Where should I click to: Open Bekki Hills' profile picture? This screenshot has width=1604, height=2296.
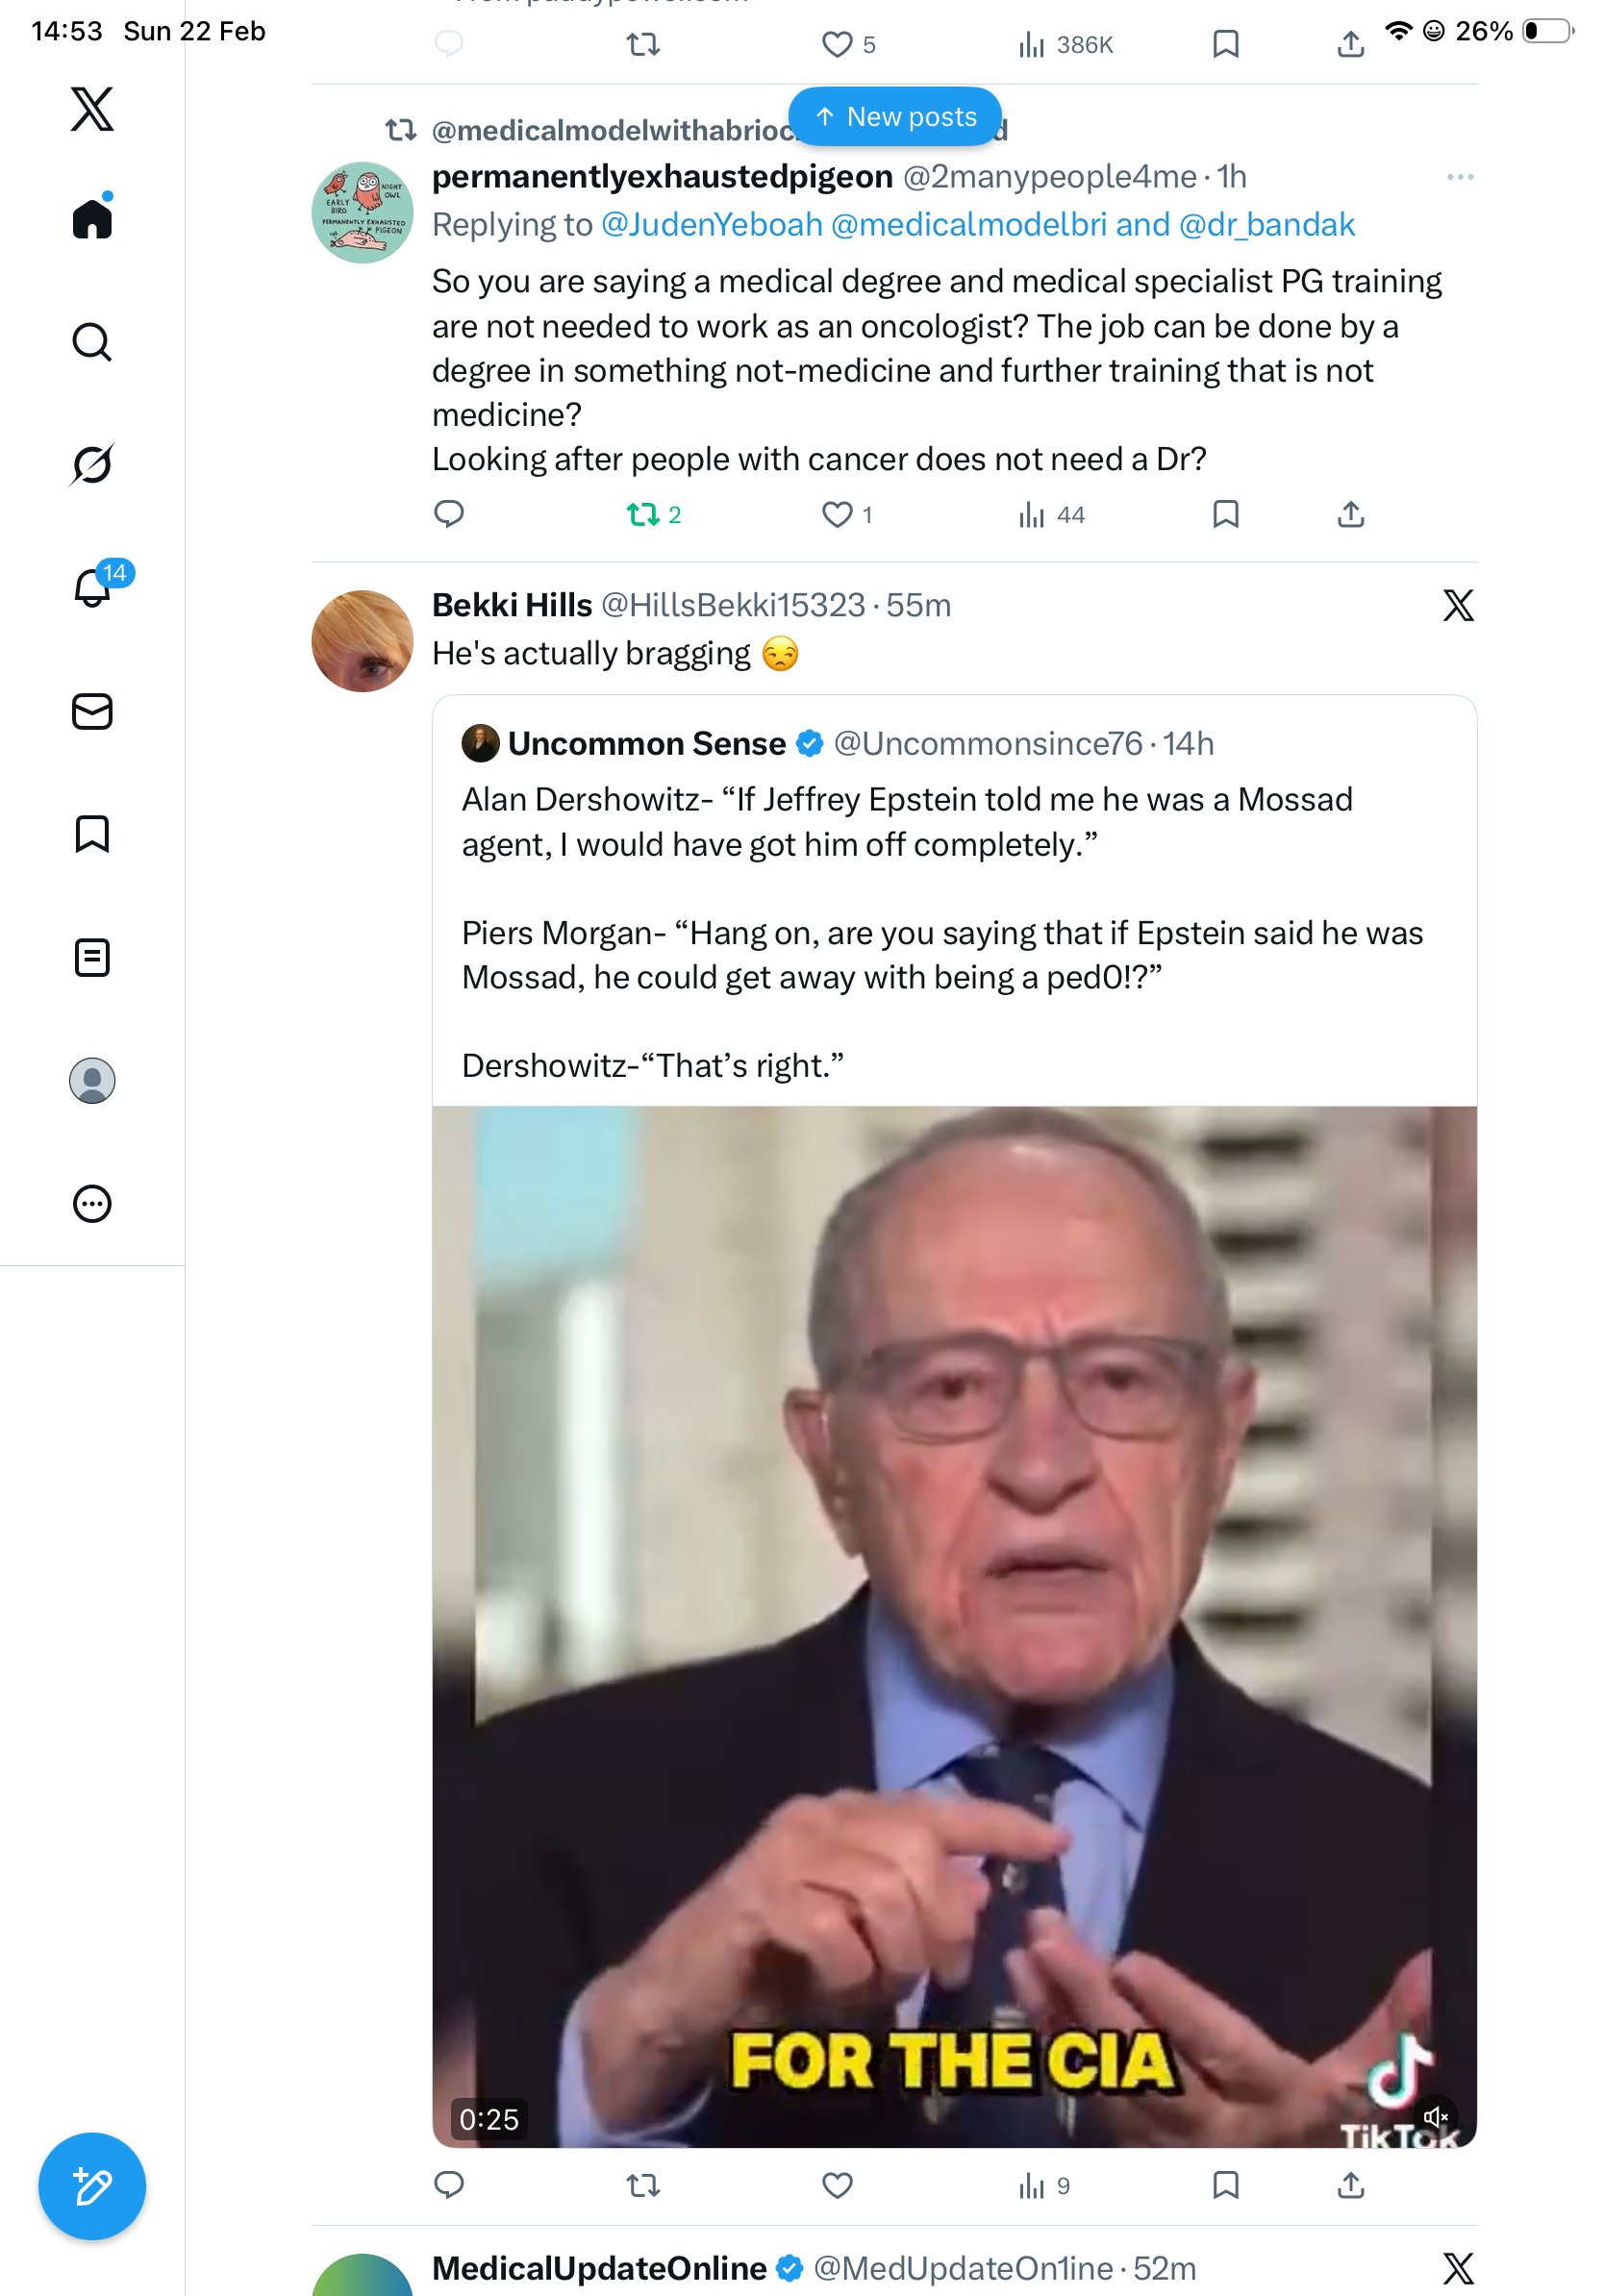coord(362,641)
